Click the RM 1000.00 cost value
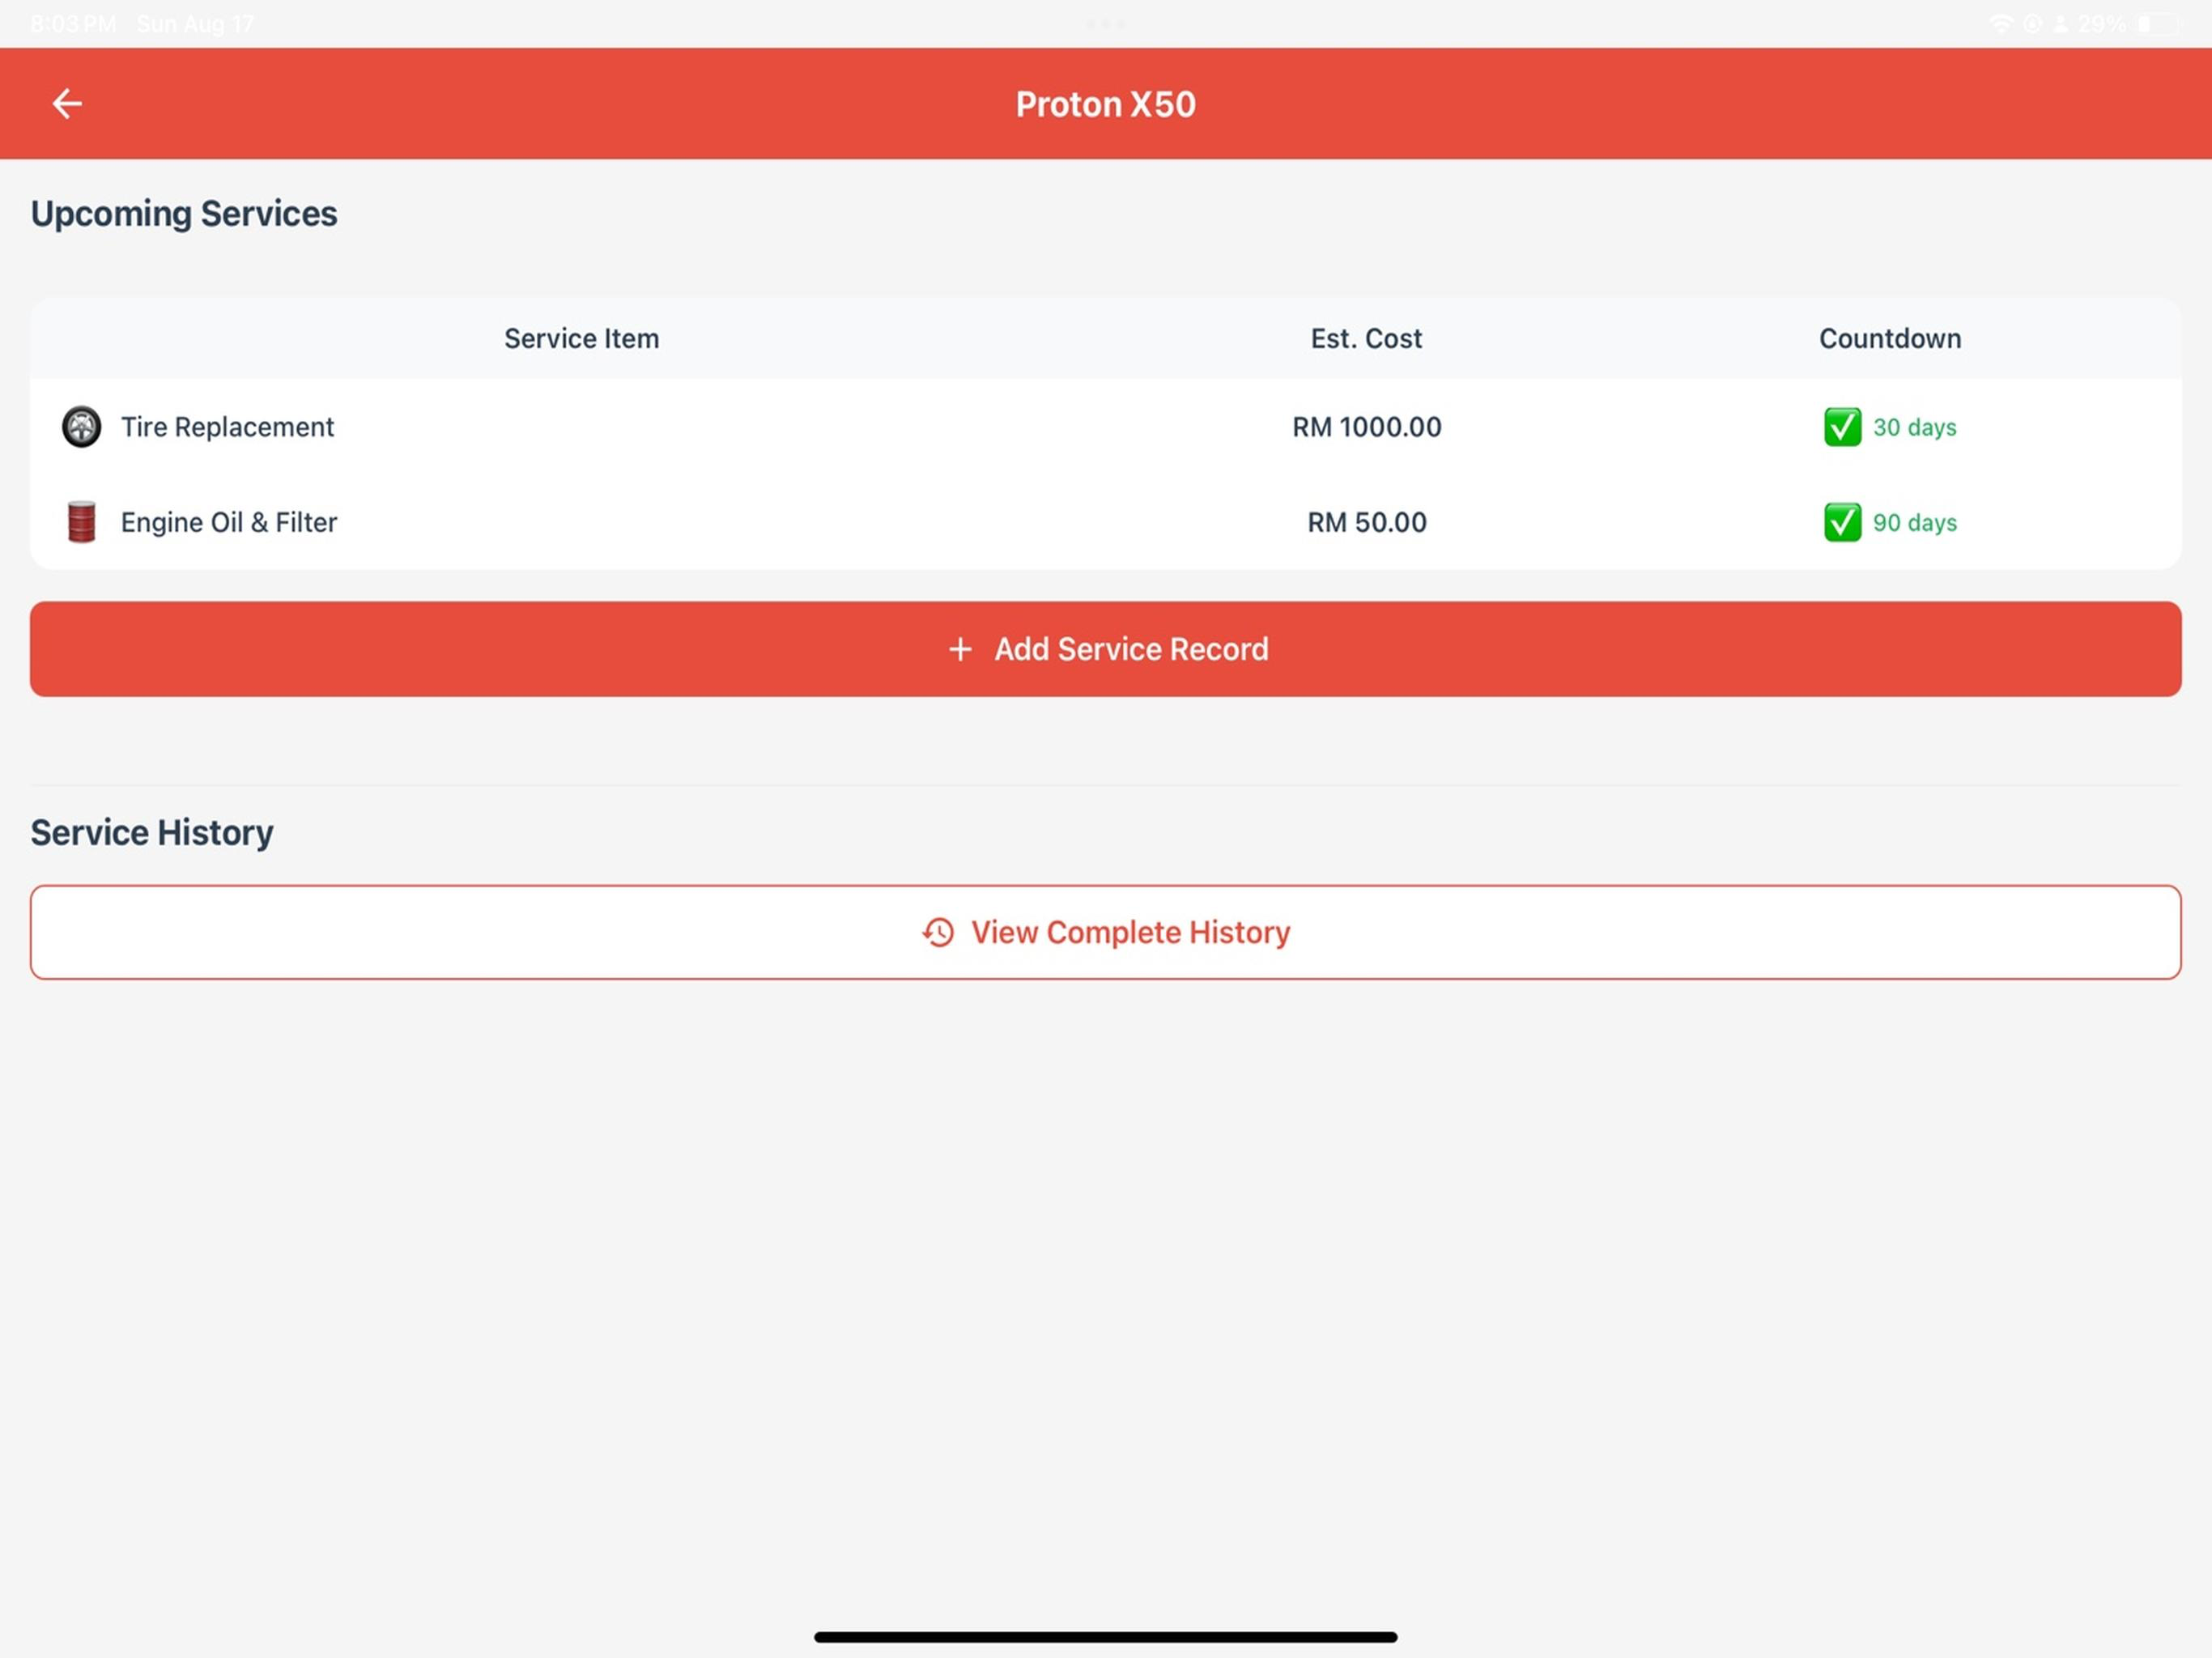This screenshot has width=2212, height=1658. click(1367, 427)
